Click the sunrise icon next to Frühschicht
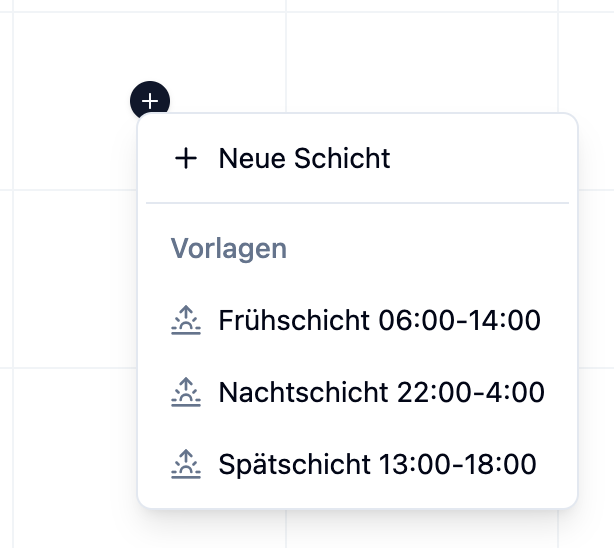 [186, 320]
